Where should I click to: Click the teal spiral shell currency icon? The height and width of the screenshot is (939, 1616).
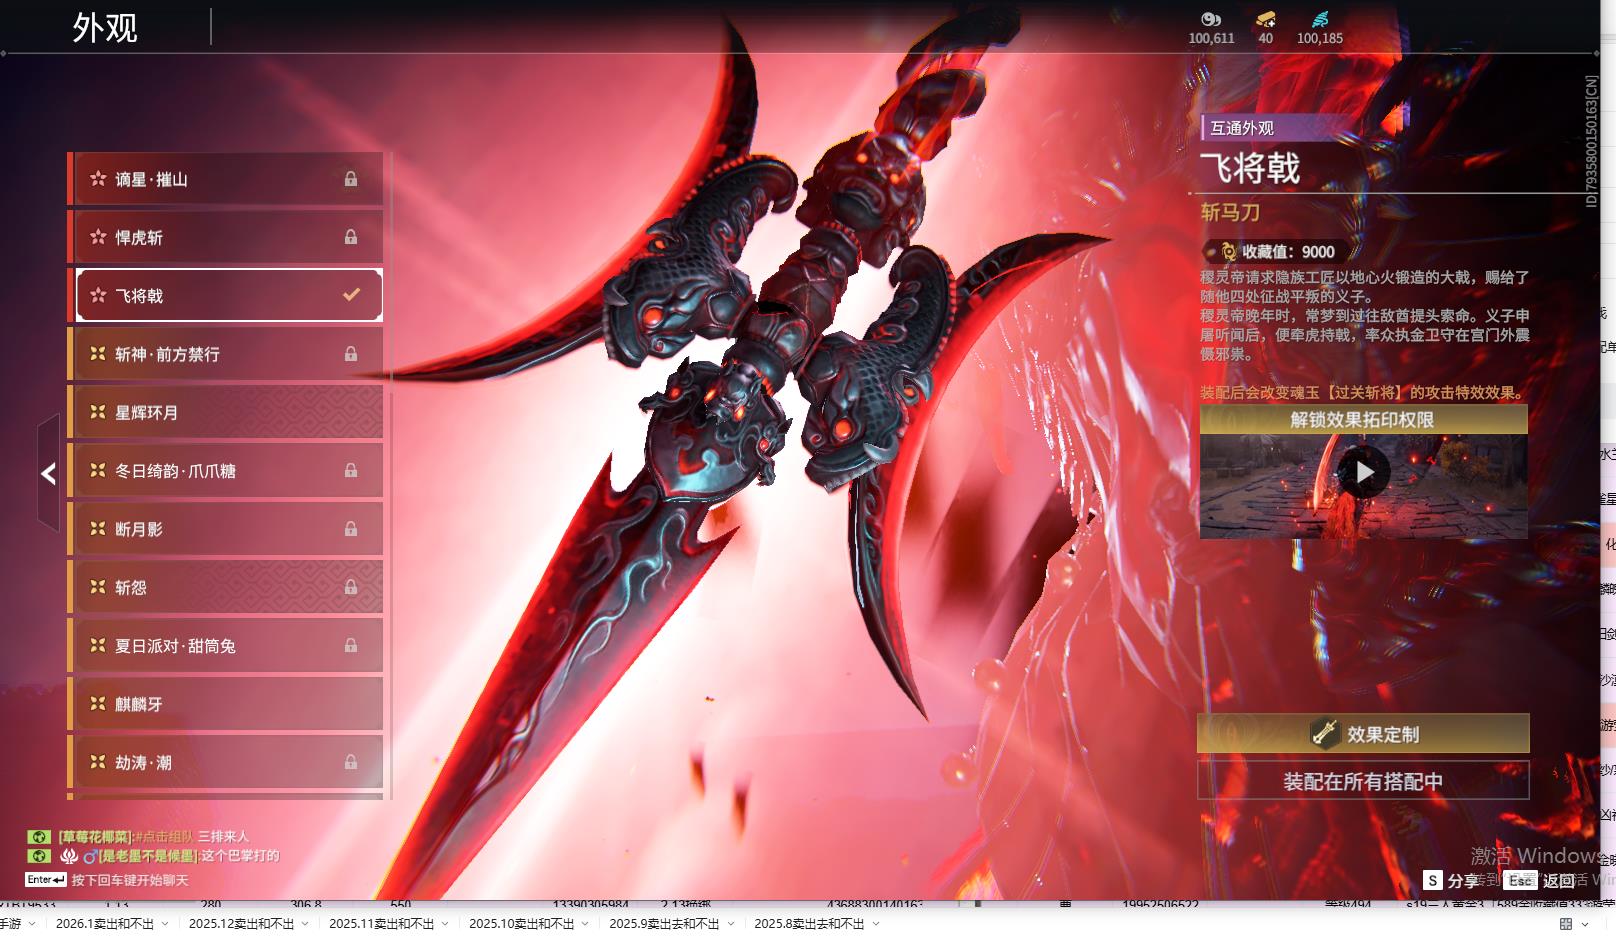click(x=1320, y=19)
